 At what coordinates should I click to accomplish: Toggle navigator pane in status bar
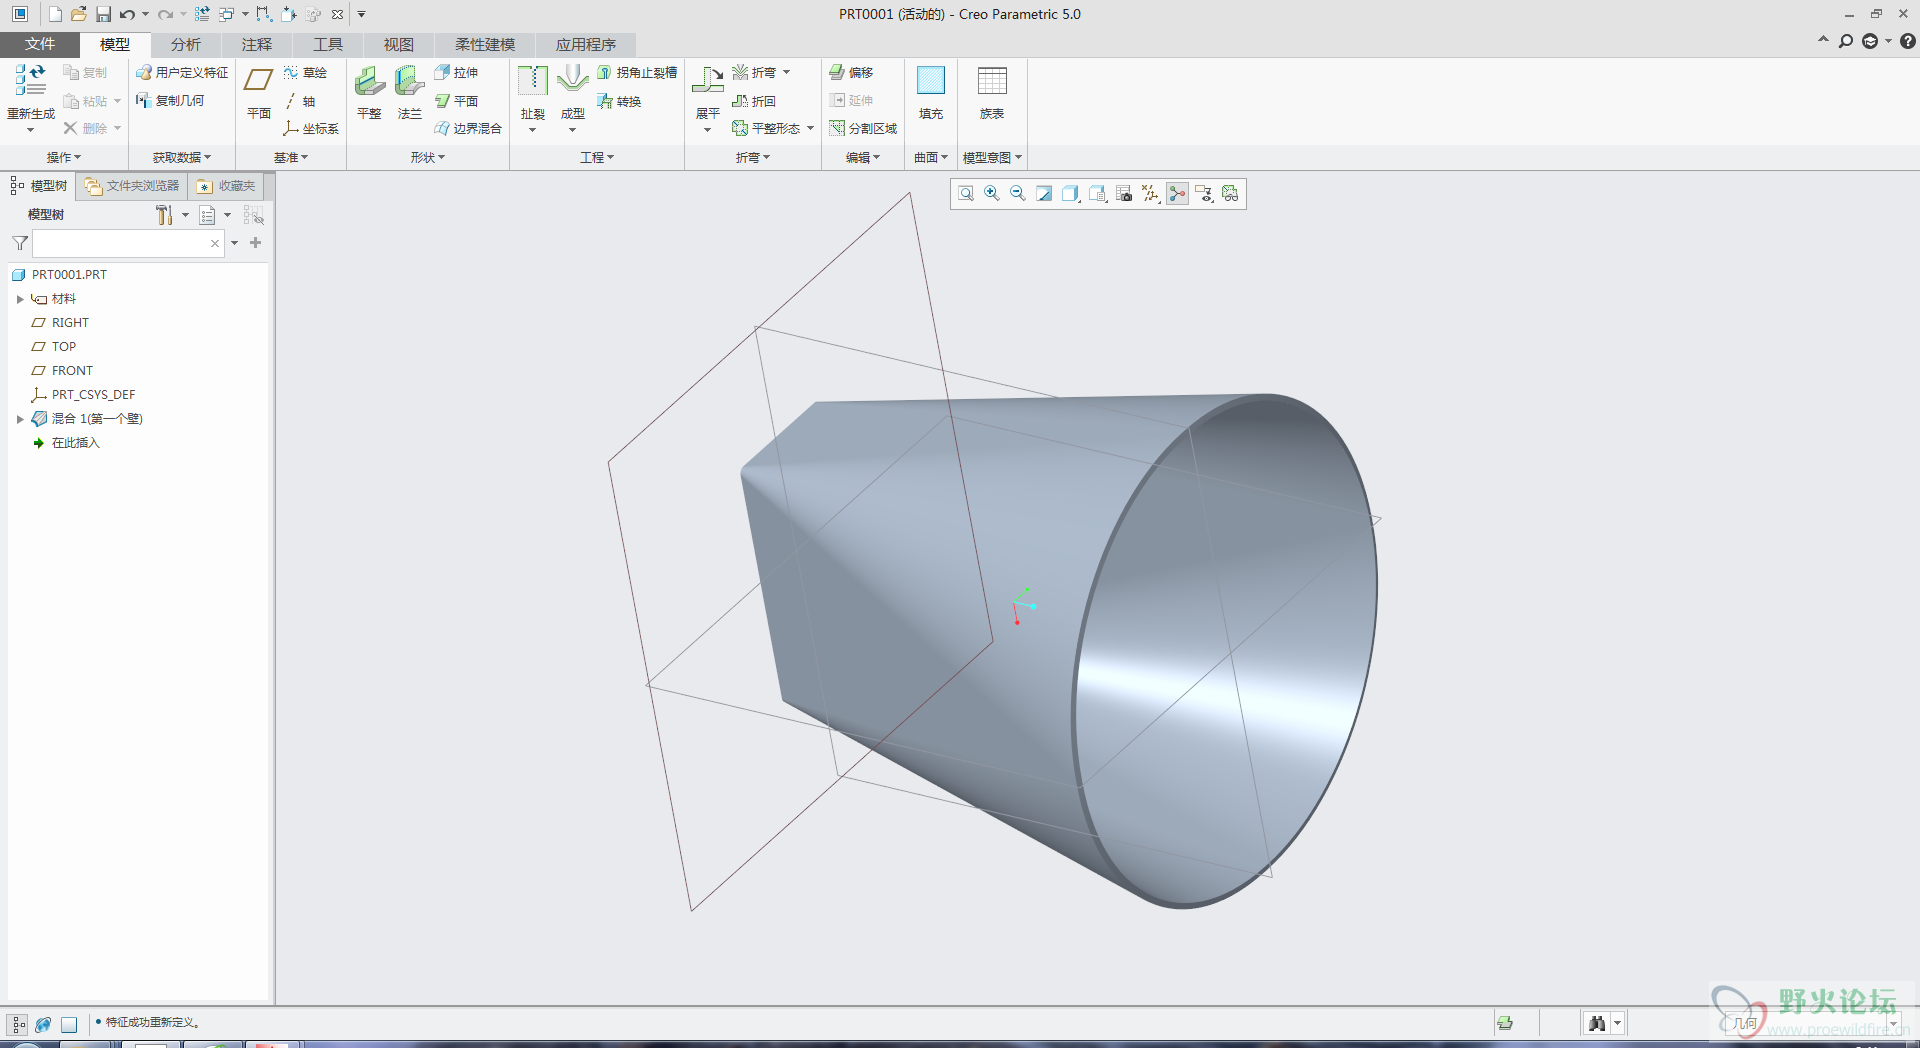point(18,1024)
